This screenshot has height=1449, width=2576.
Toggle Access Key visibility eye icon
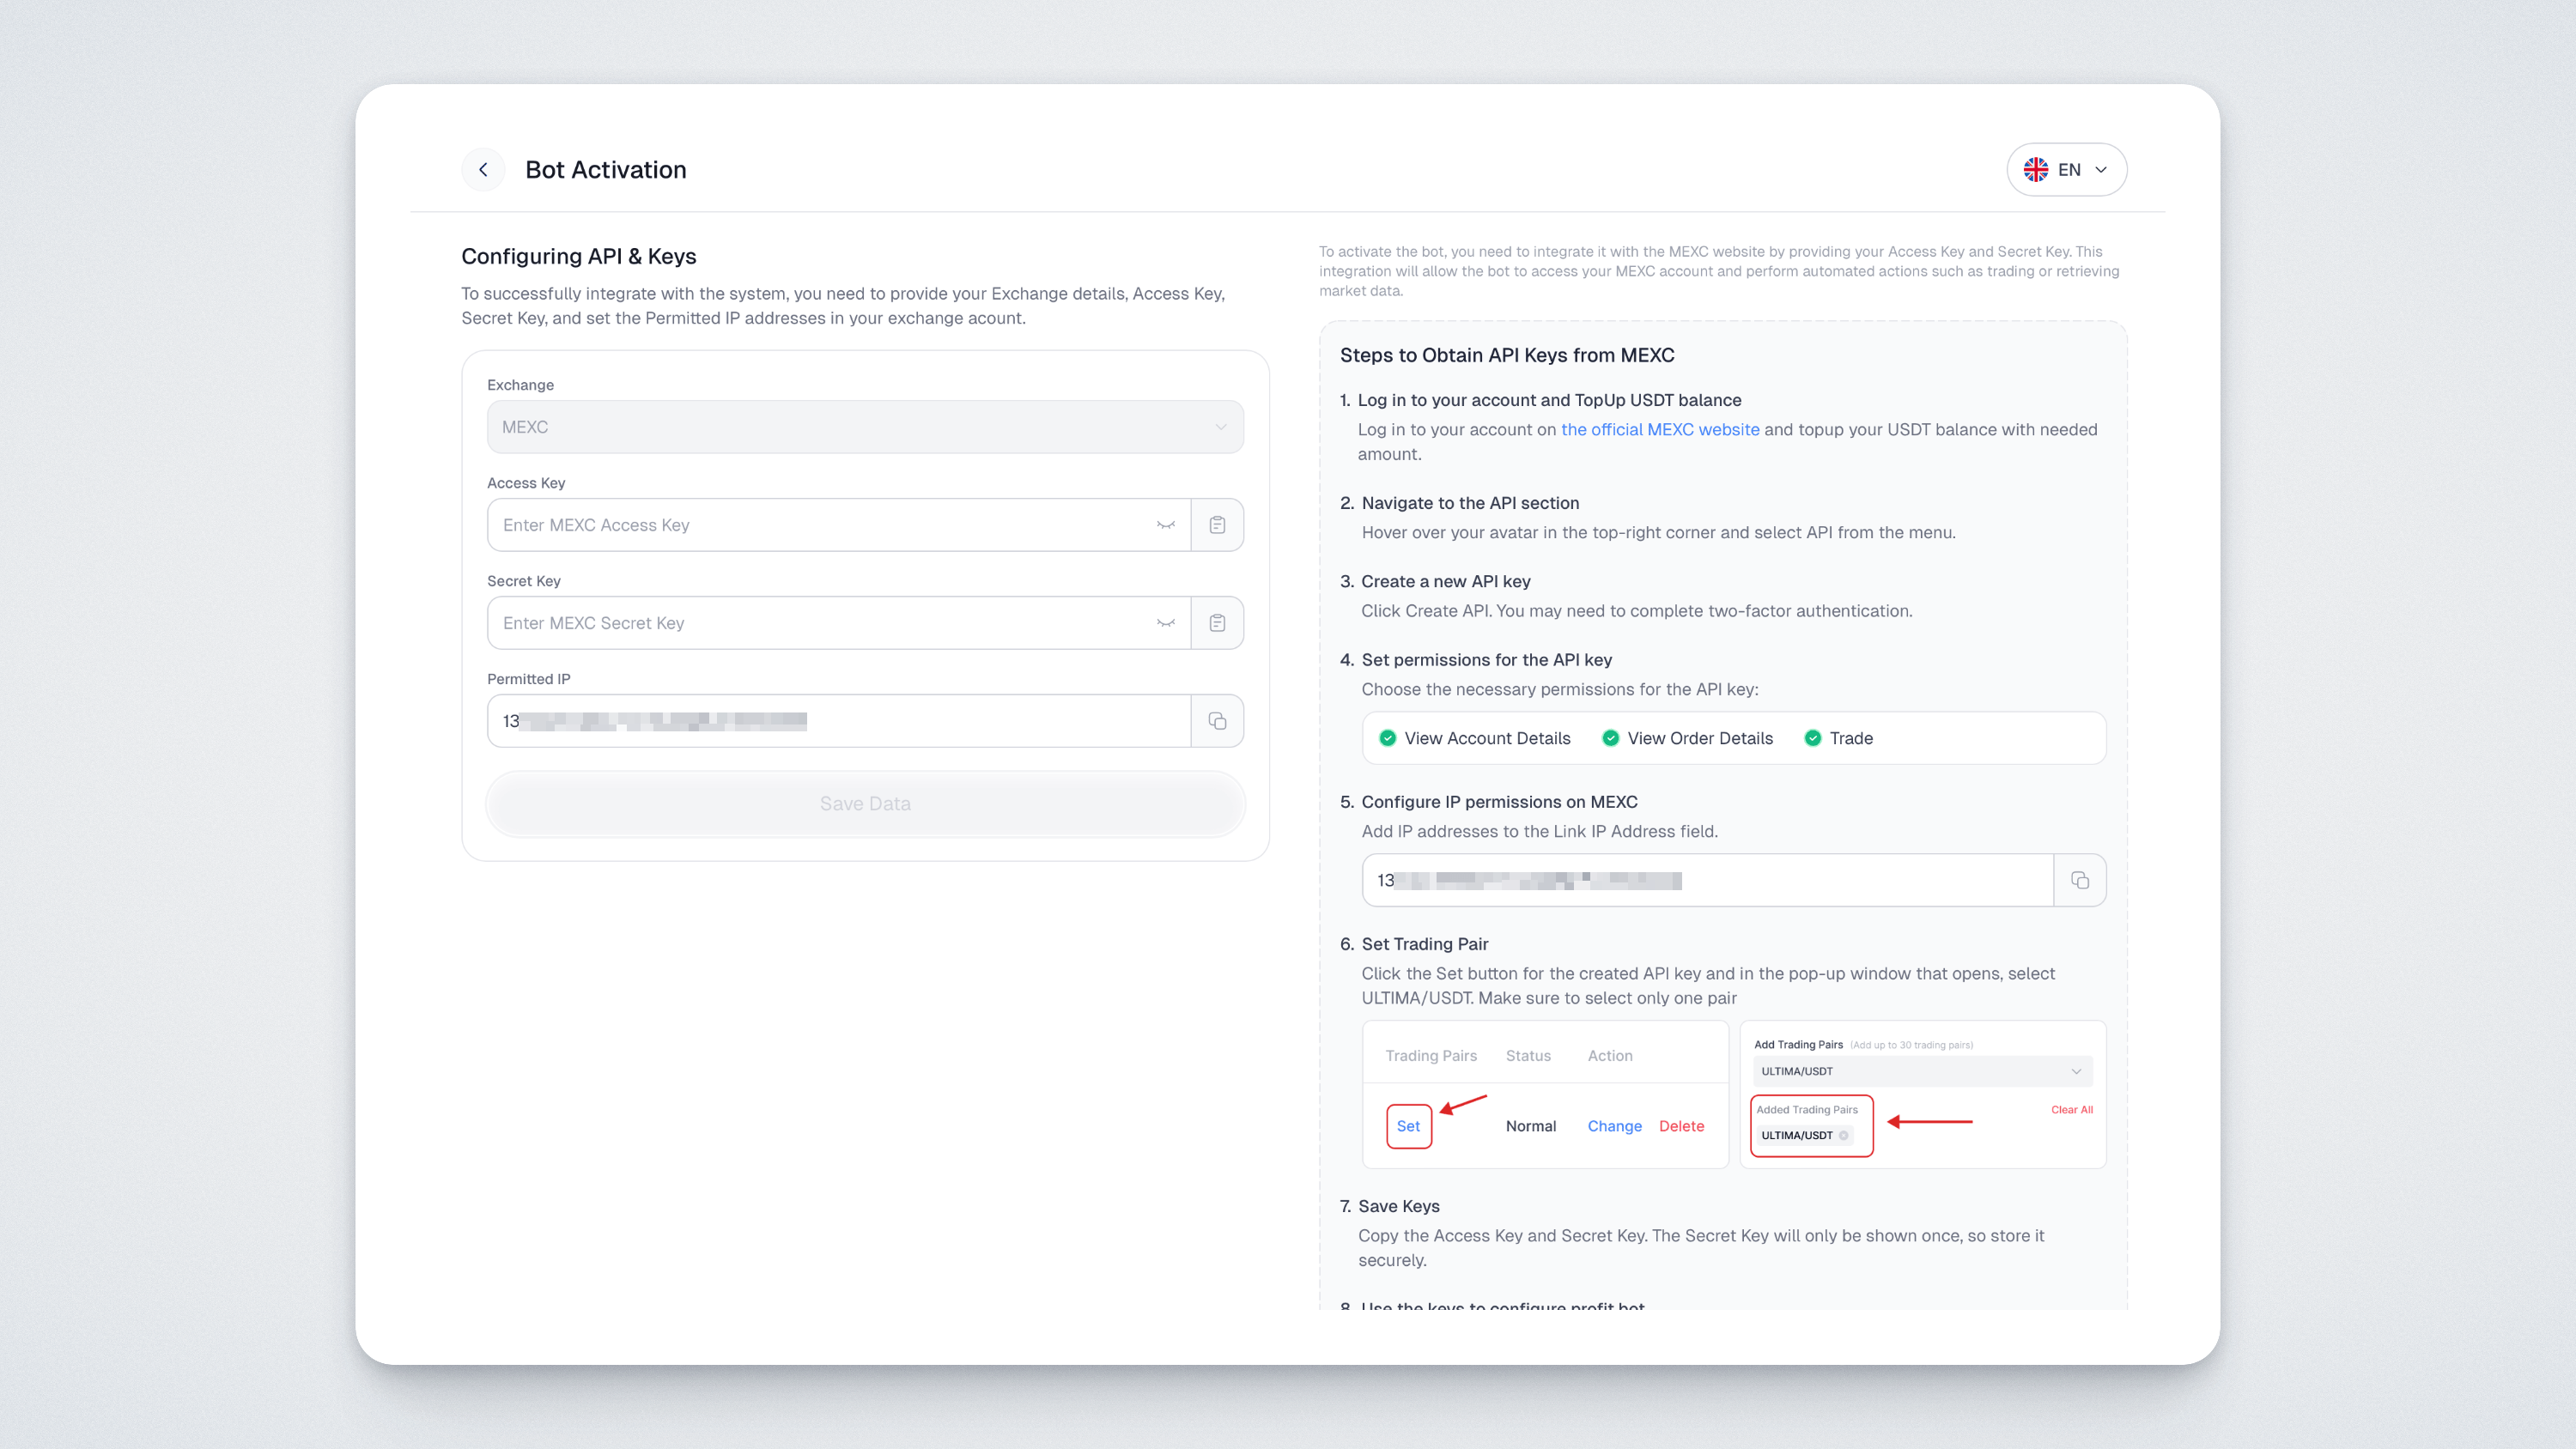pos(1166,525)
